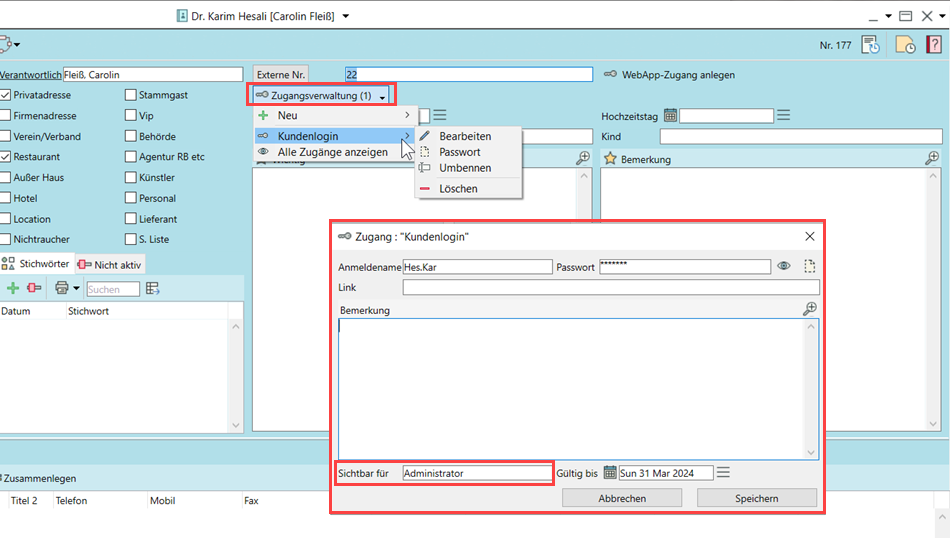This screenshot has width=950, height=538.
Task: Switch to the Nicht aktiv tab
Action: (111, 264)
